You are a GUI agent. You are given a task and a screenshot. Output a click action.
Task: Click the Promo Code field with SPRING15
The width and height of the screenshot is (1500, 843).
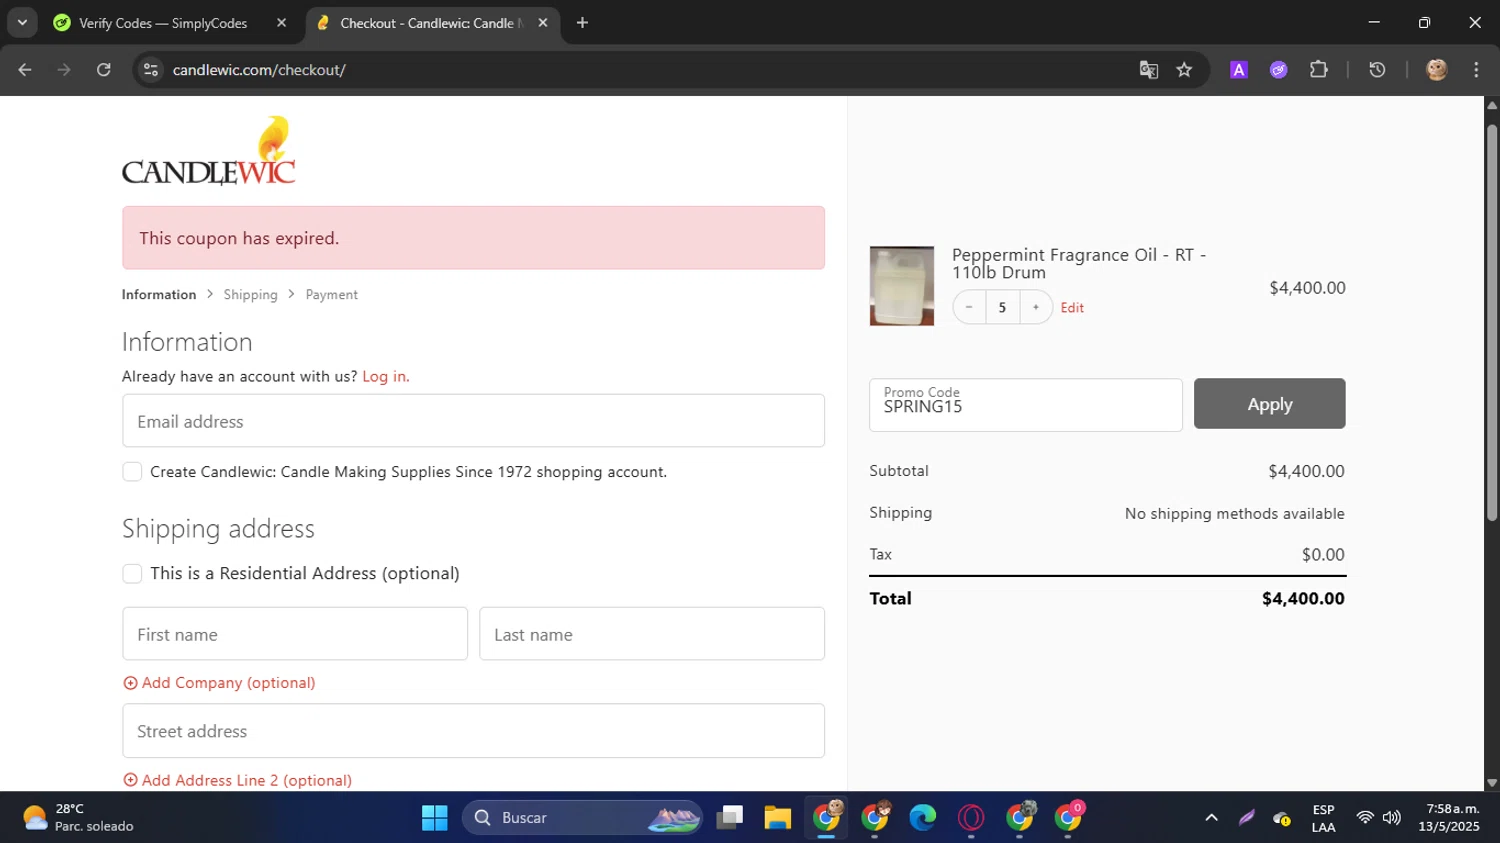click(x=1026, y=405)
